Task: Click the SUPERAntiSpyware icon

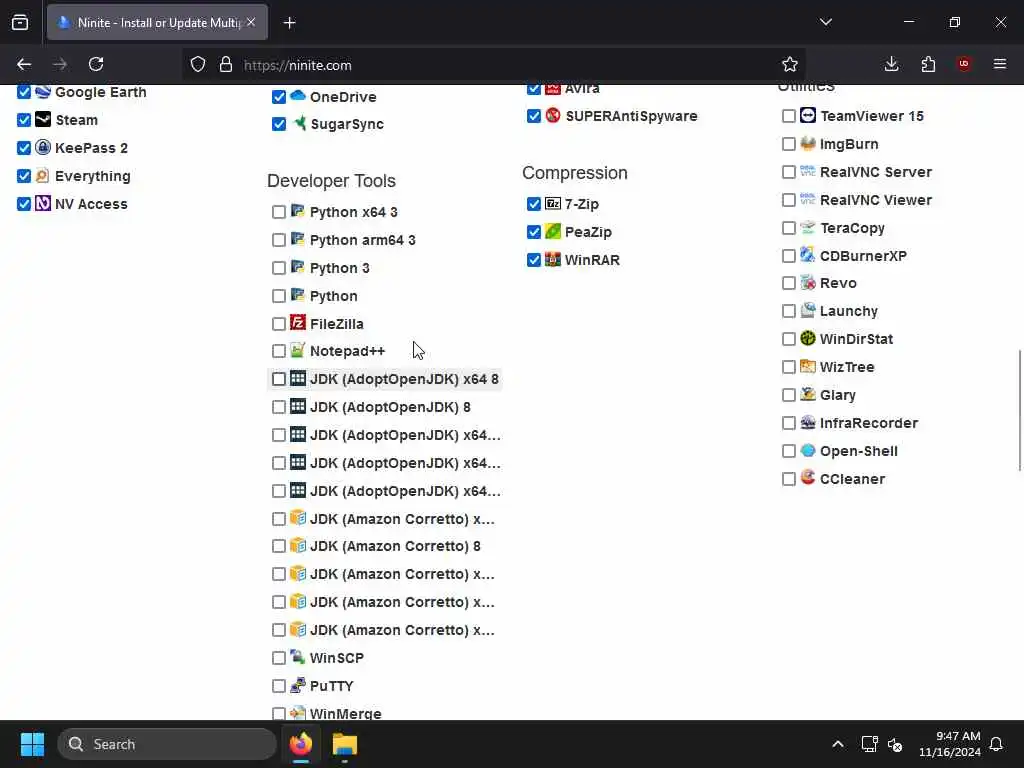Action: (553, 116)
